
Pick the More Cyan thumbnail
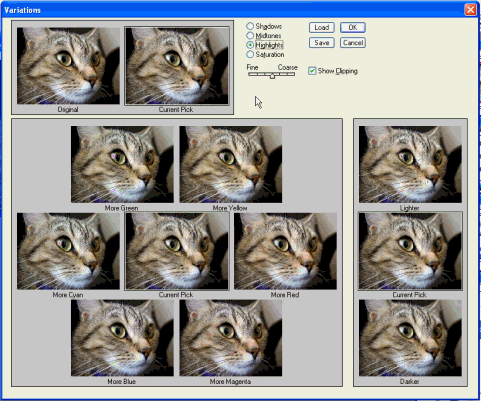click(x=68, y=251)
